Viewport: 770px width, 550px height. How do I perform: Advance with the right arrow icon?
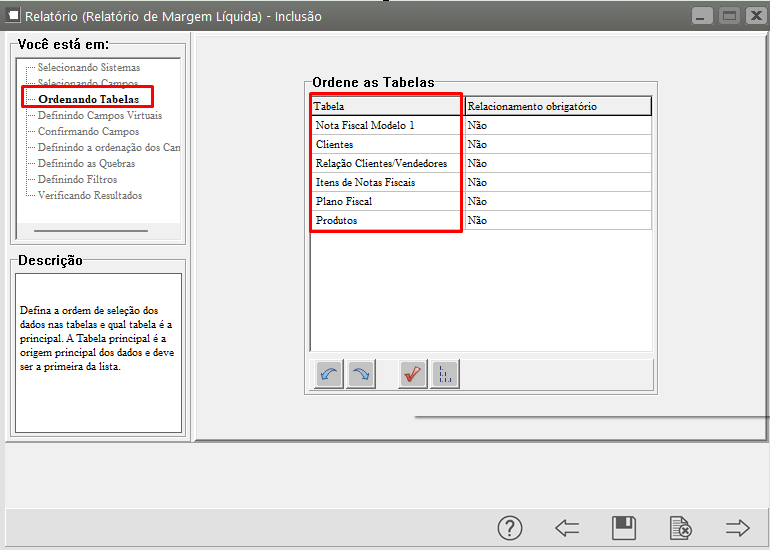738,528
